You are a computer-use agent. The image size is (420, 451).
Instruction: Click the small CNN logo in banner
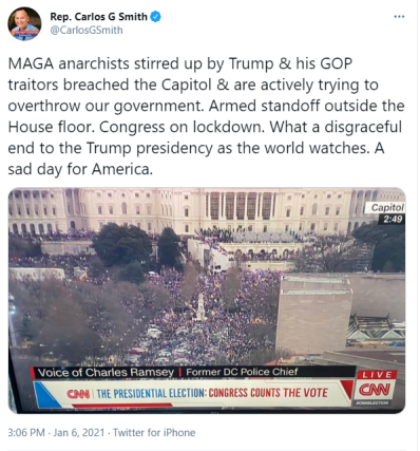pyautogui.click(x=78, y=393)
